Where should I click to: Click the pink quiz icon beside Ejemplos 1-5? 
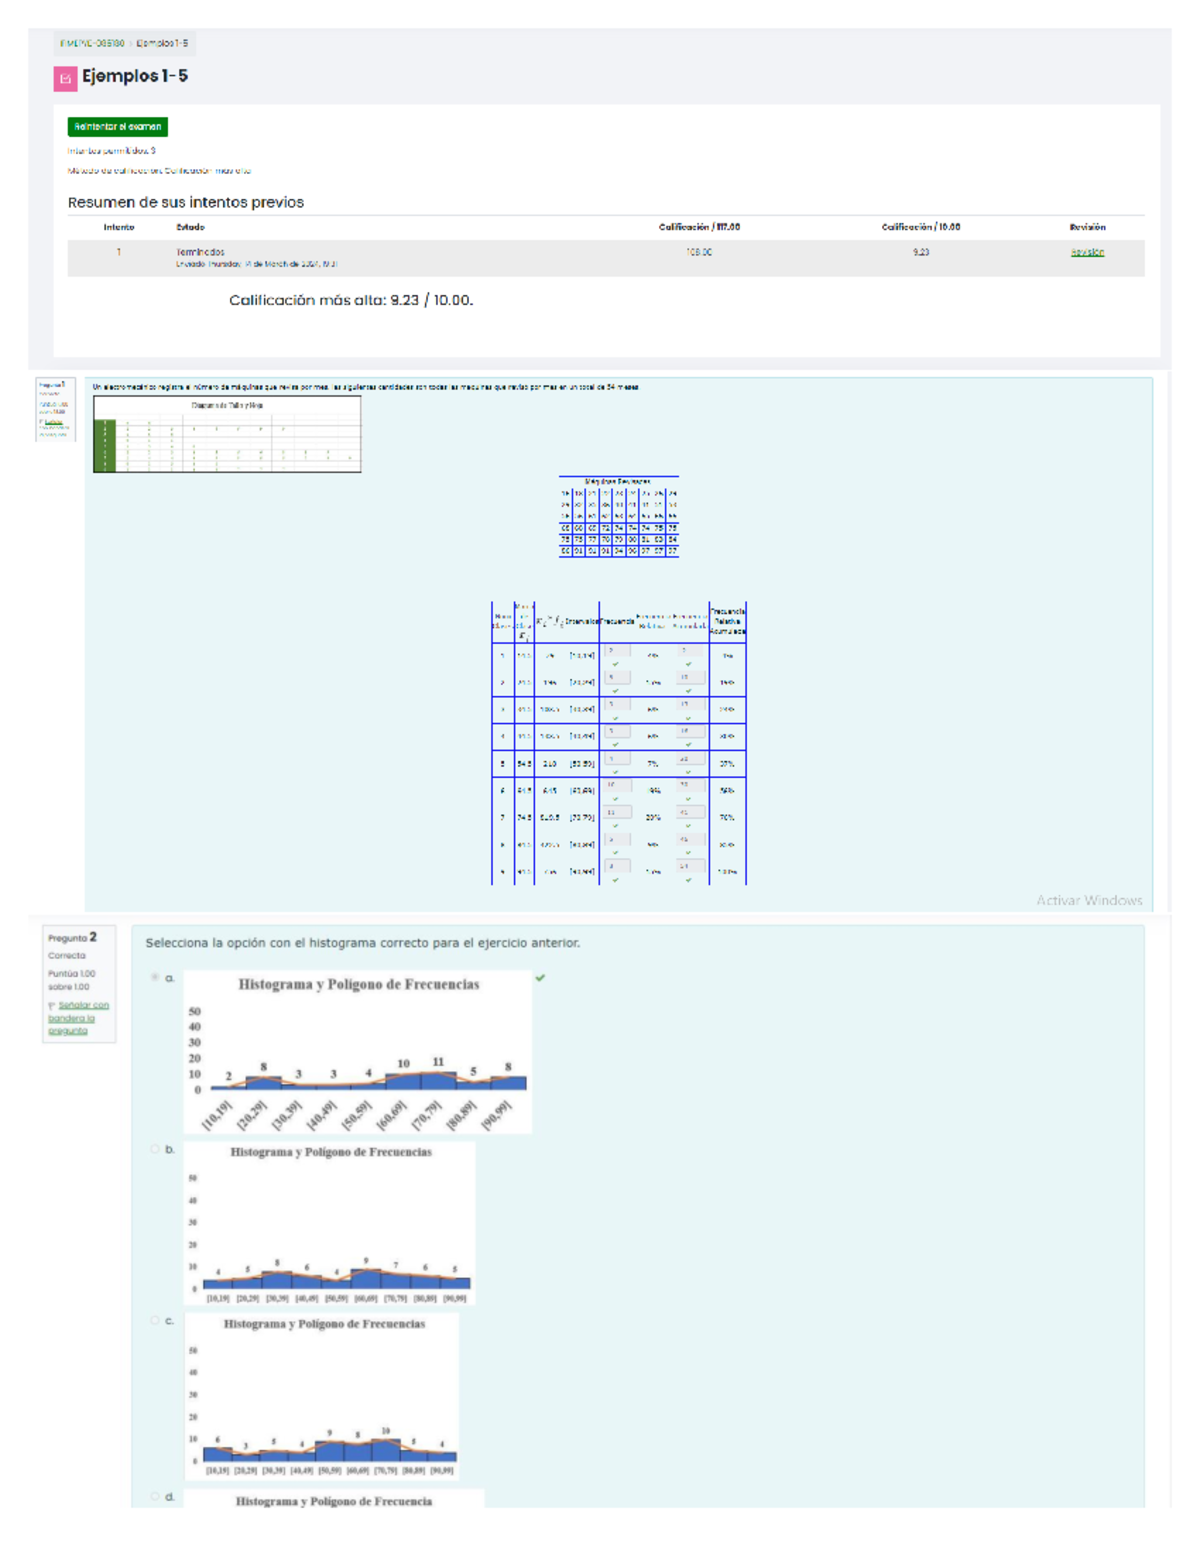(65, 78)
